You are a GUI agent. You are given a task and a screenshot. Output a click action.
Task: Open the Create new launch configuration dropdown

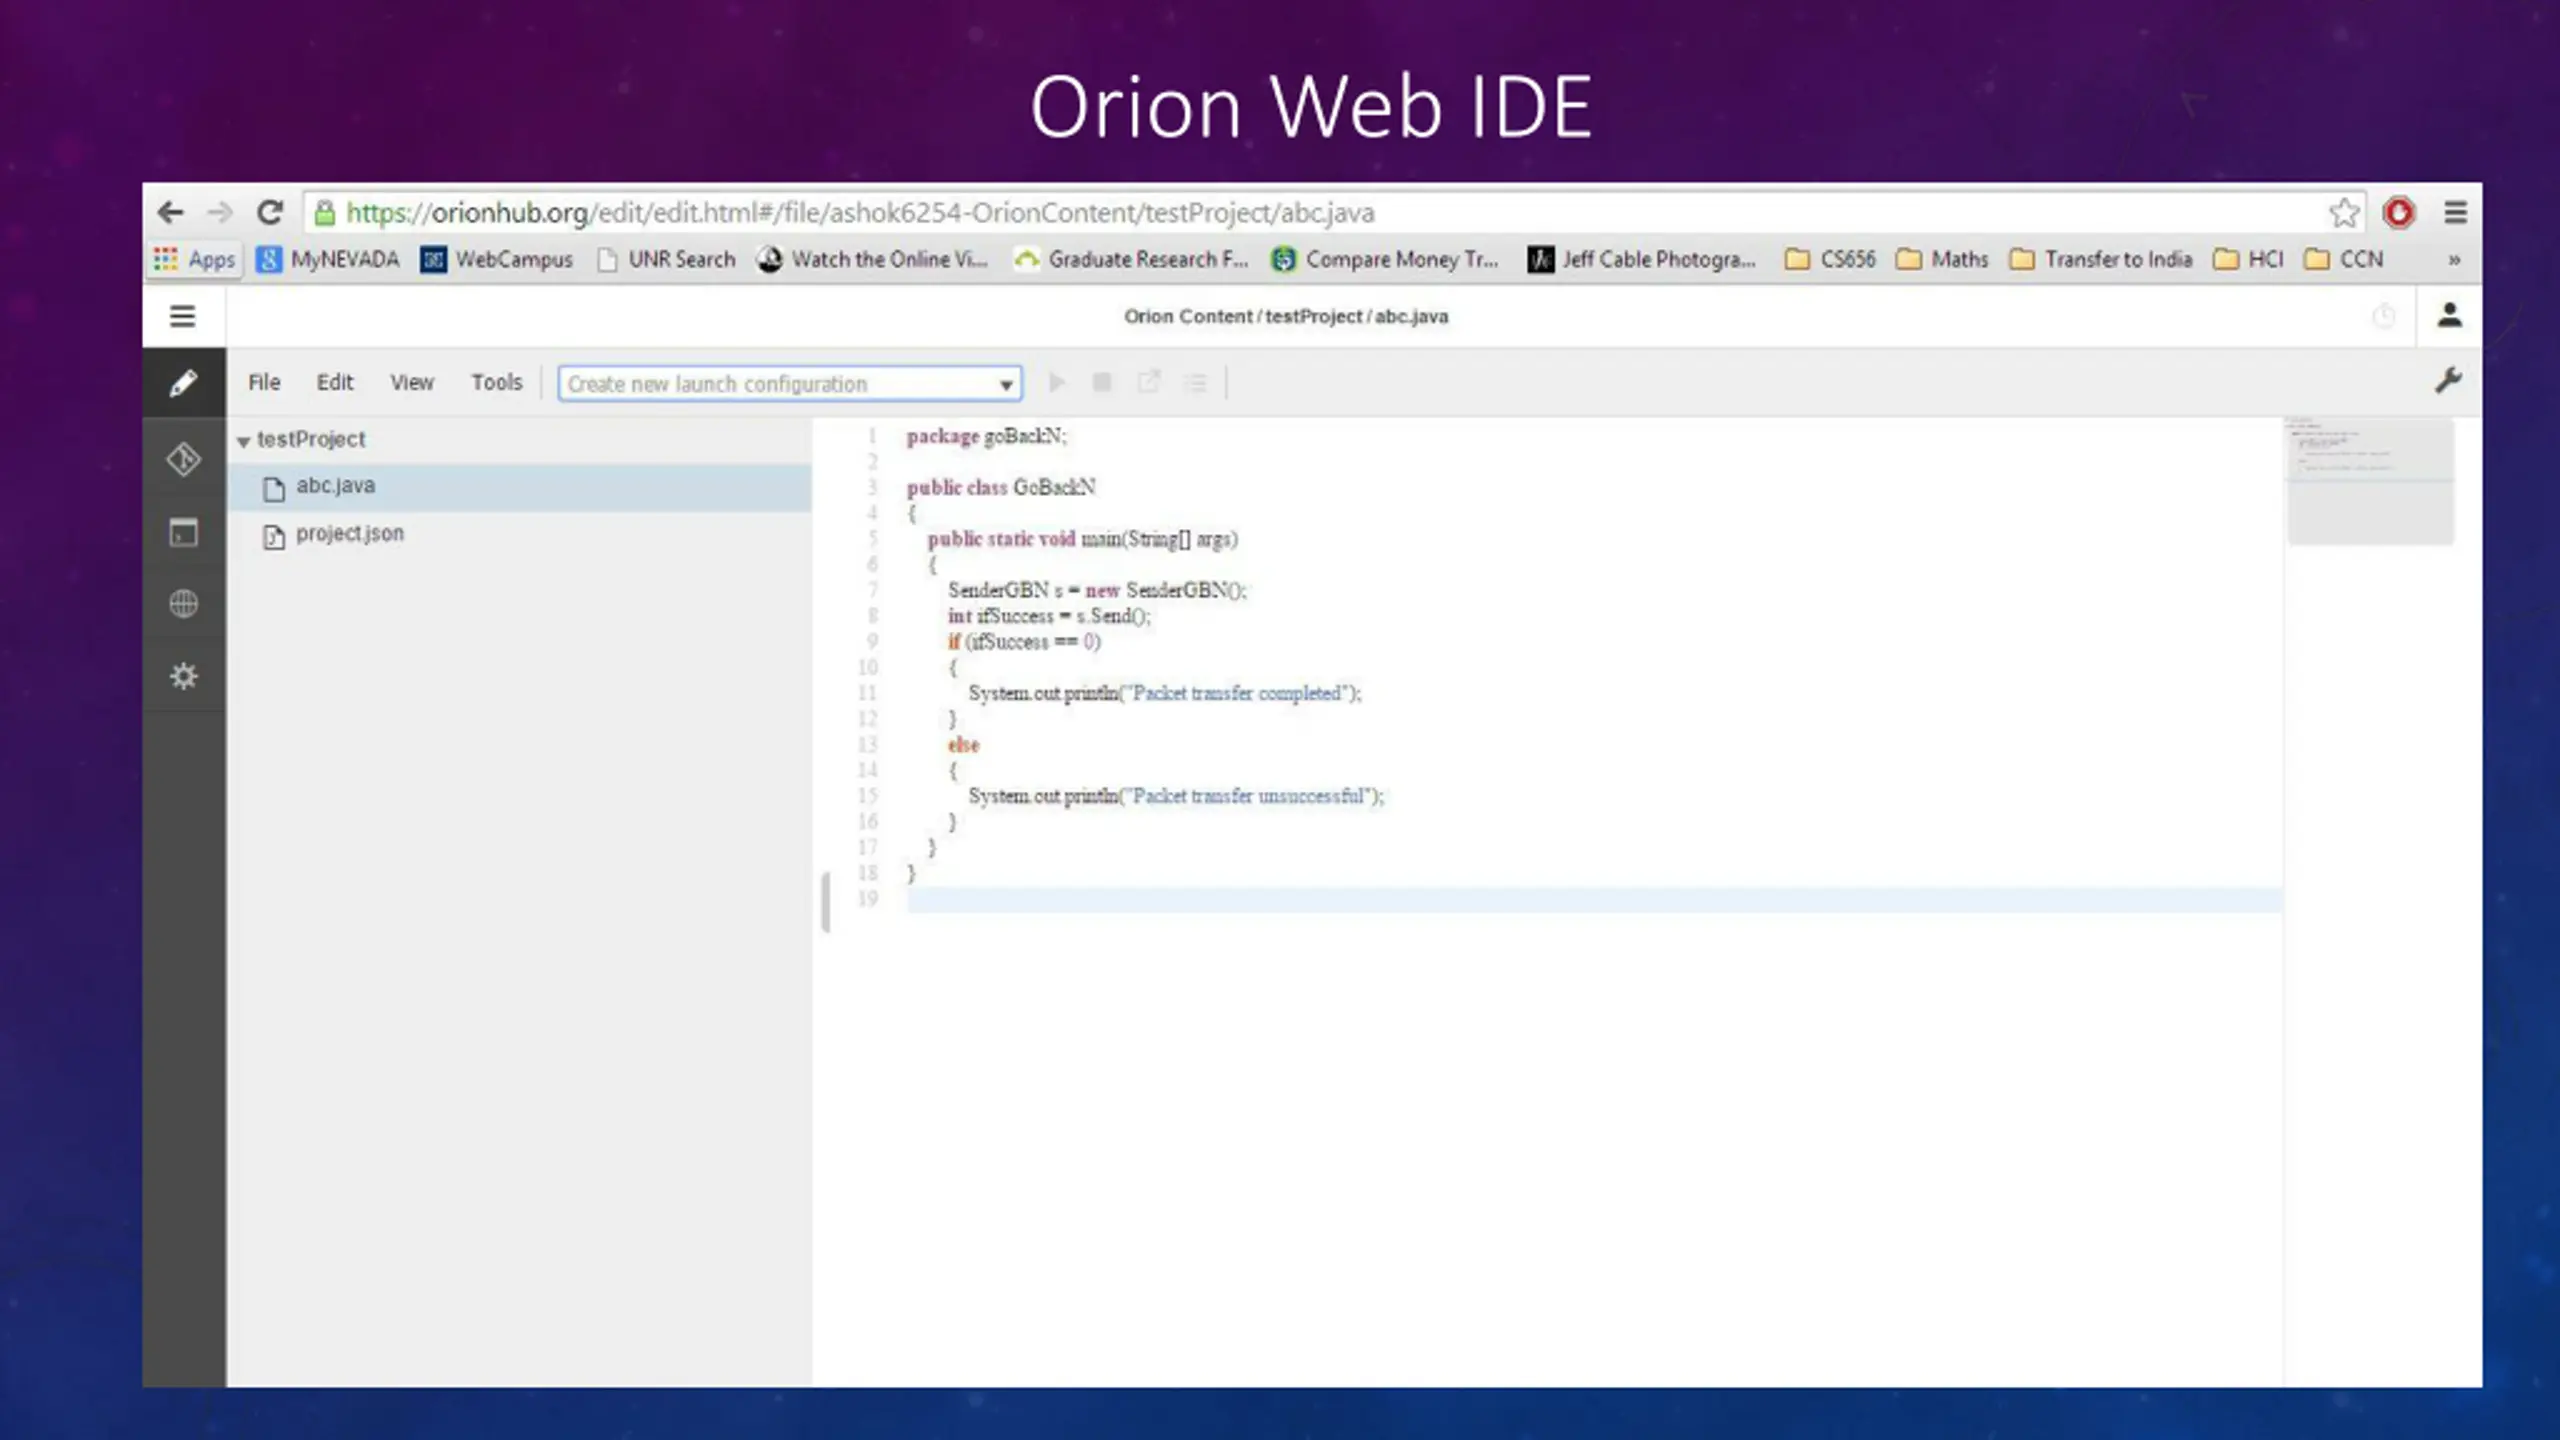790,384
